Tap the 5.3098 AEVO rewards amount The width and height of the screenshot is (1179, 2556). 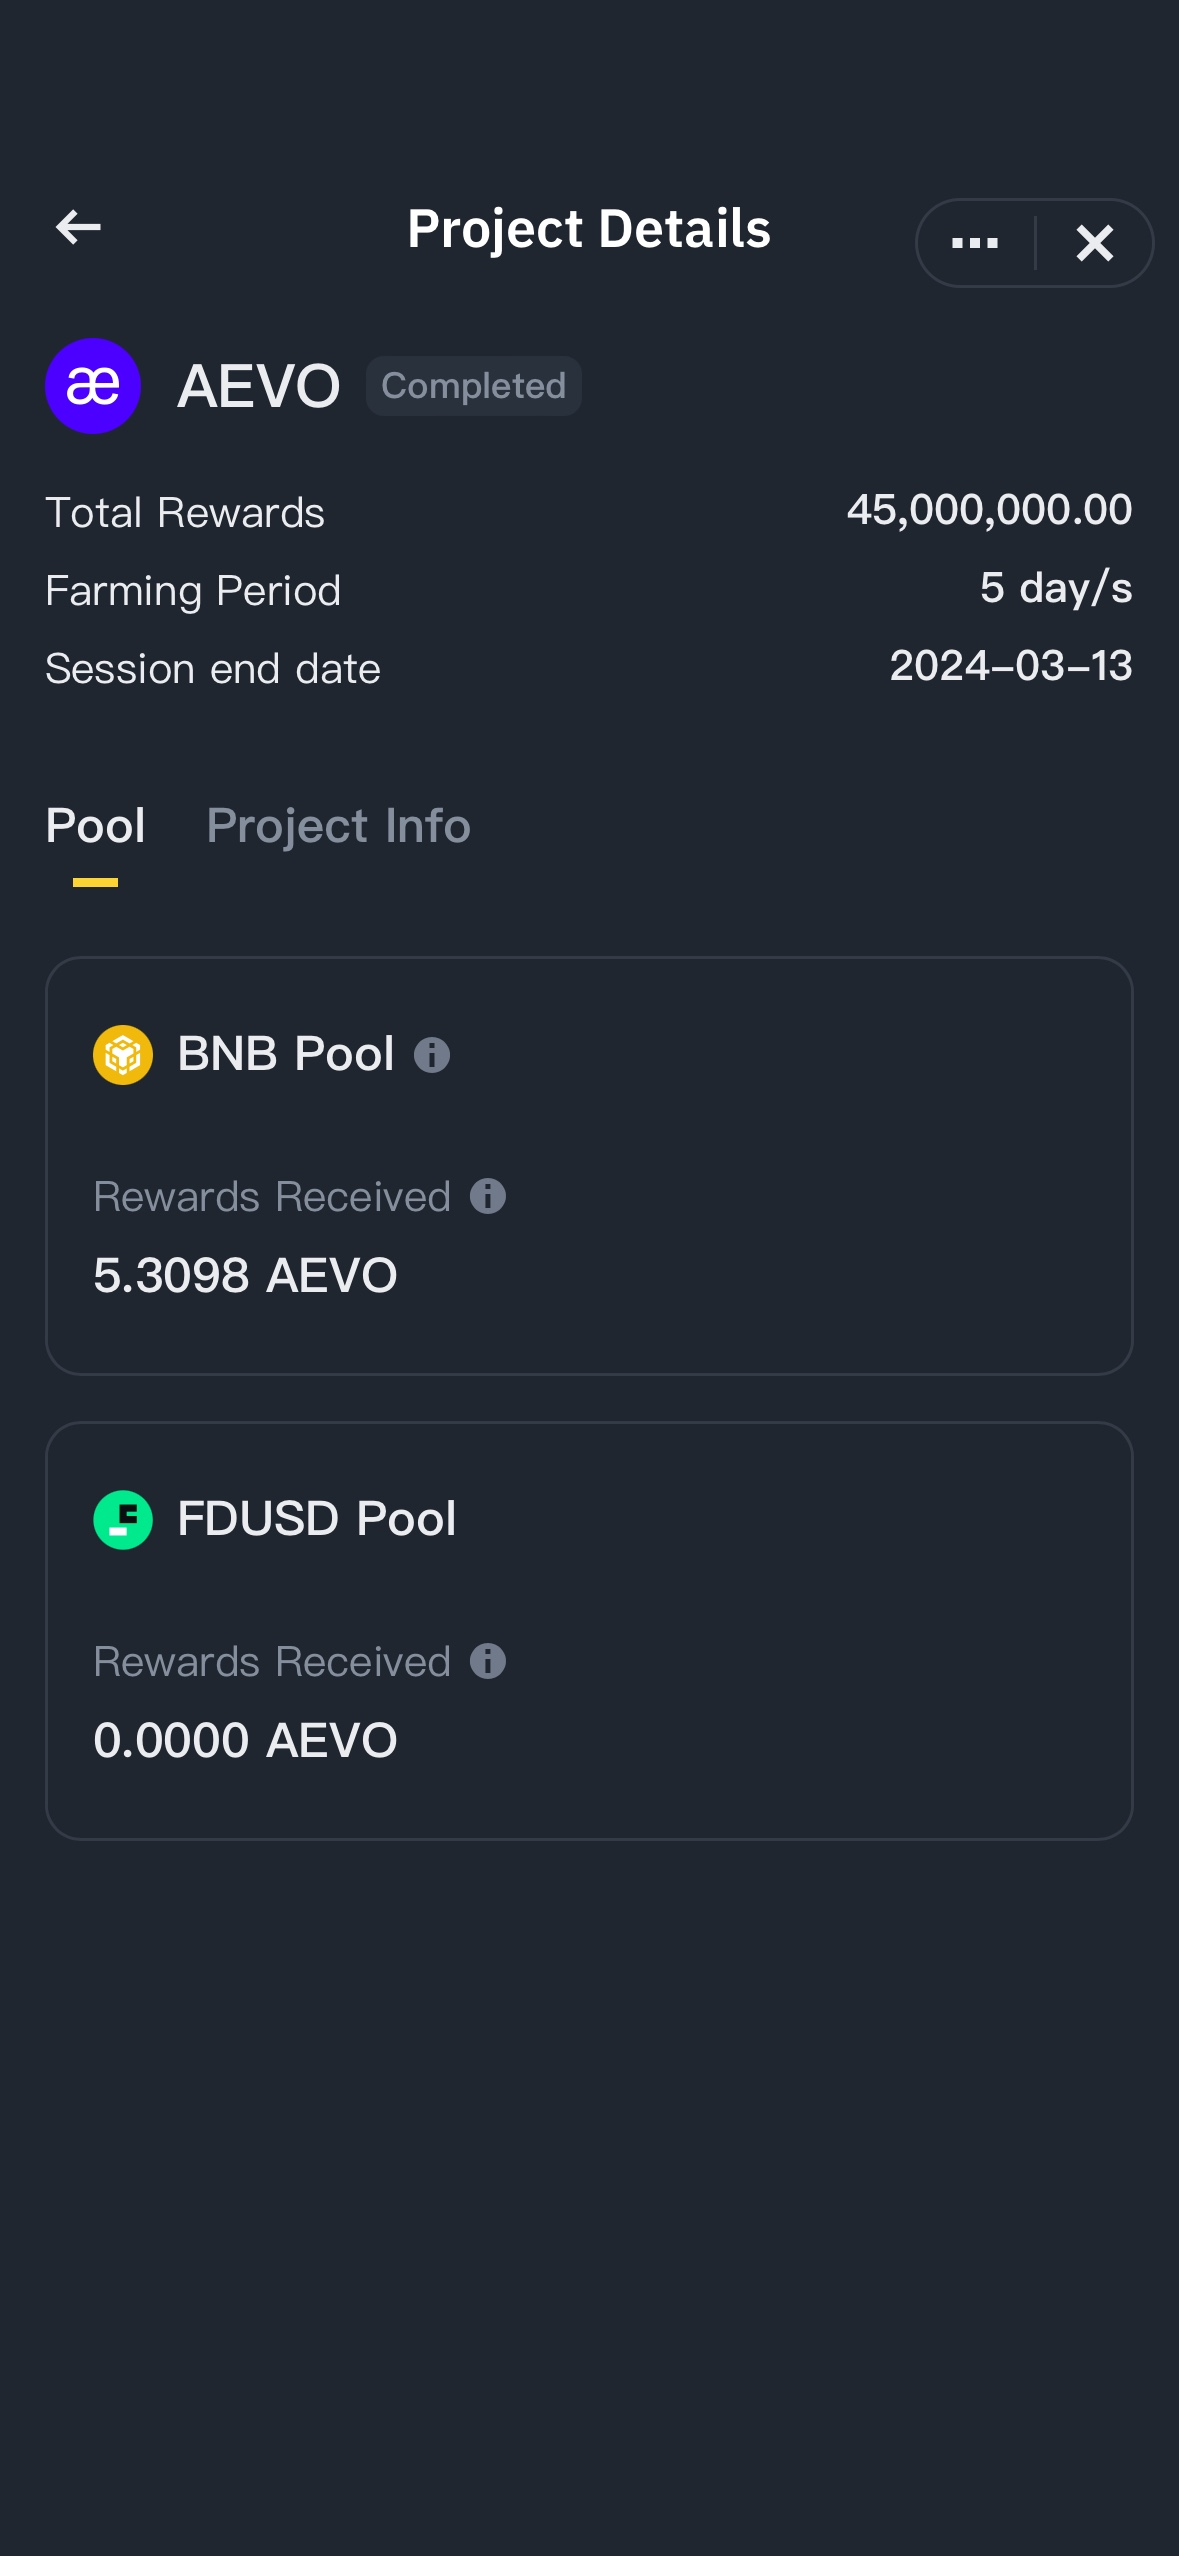coord(245,1276)
